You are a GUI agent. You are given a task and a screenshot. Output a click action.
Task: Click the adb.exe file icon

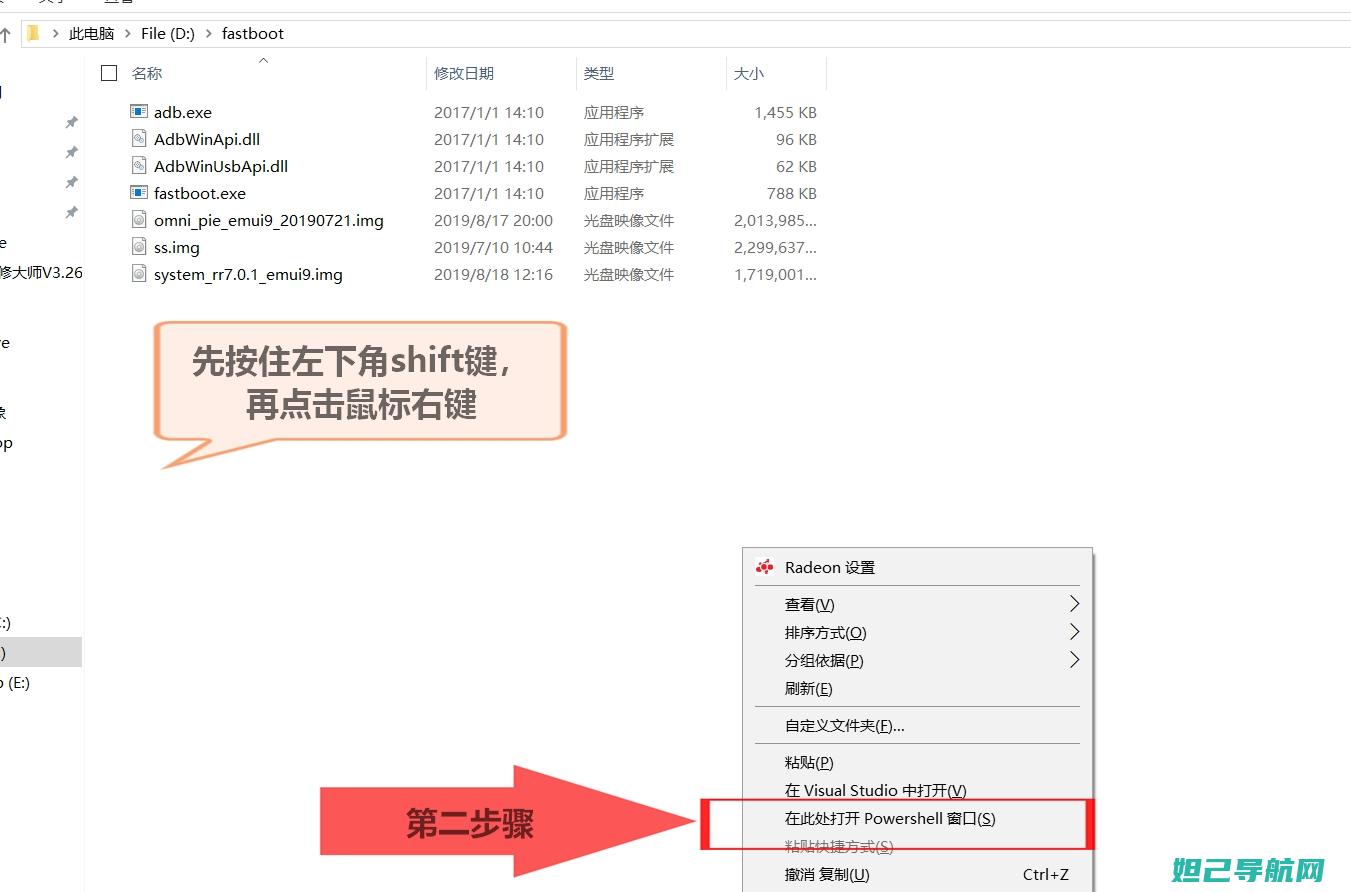[139, 112]
